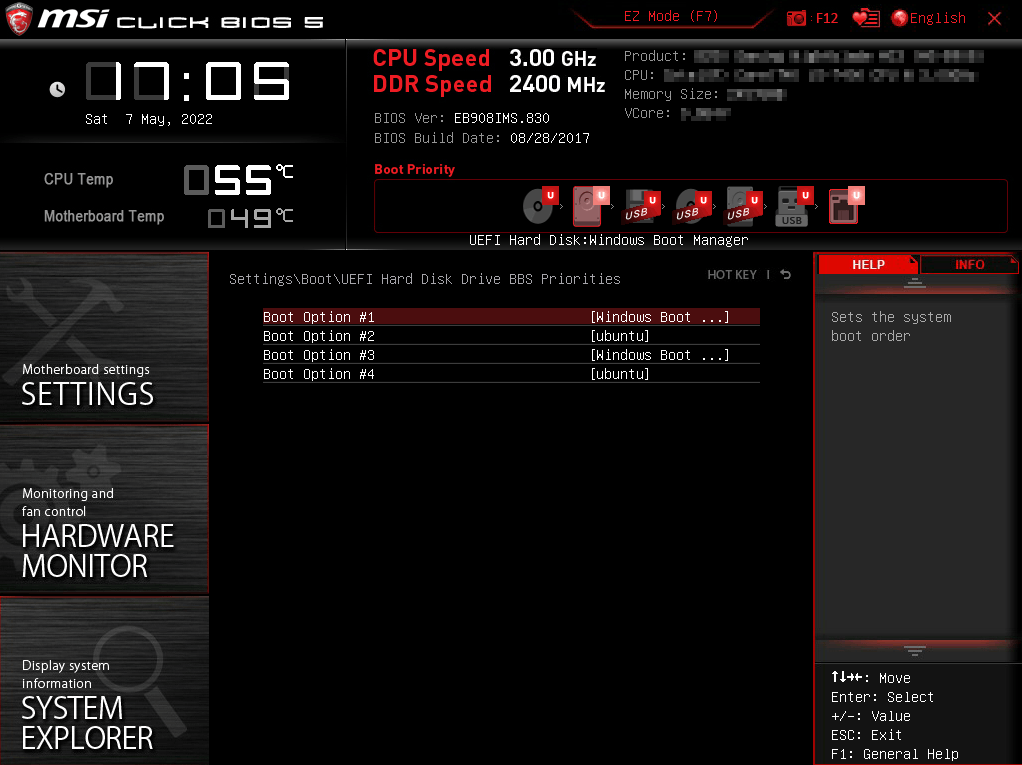The width and height of the screenshot is (1022, 765).
Task: Click the breadcrumb Settings\Boot\UEFI Hard Disk Drive BBS Priorities
Action: (x=424, y=279)
